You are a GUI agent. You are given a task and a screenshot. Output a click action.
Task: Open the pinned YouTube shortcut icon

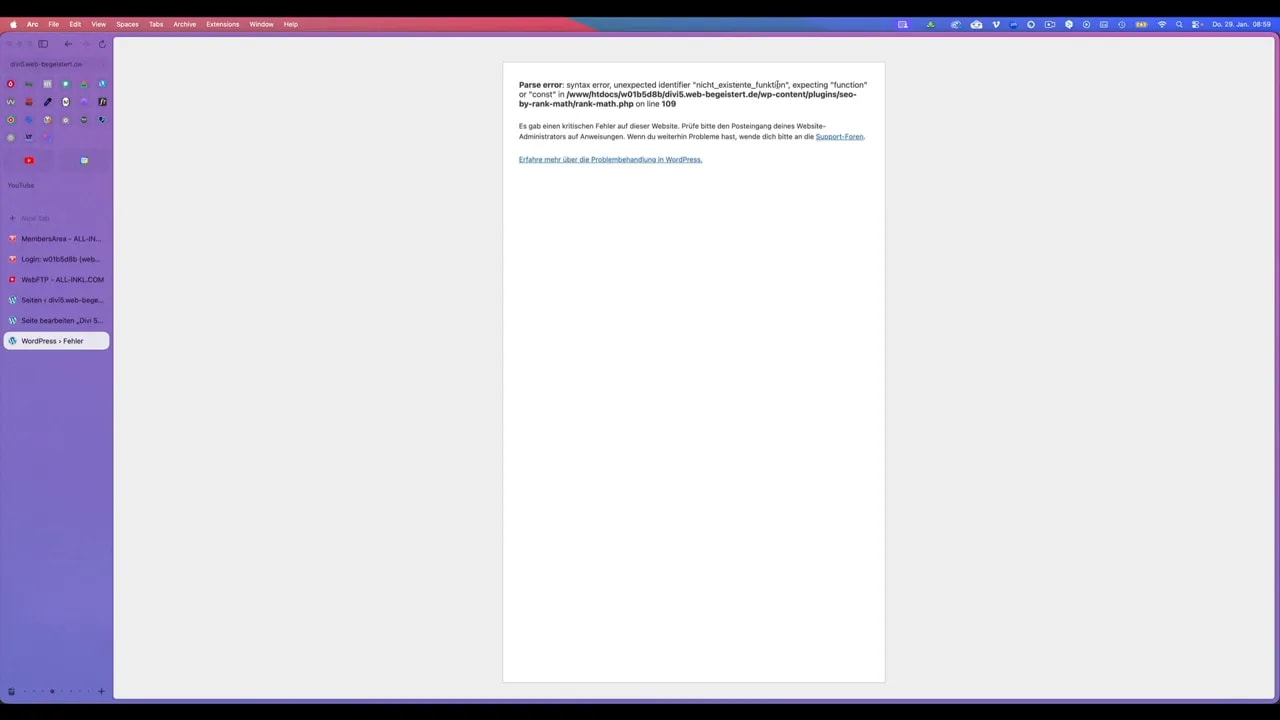[28, 160]
